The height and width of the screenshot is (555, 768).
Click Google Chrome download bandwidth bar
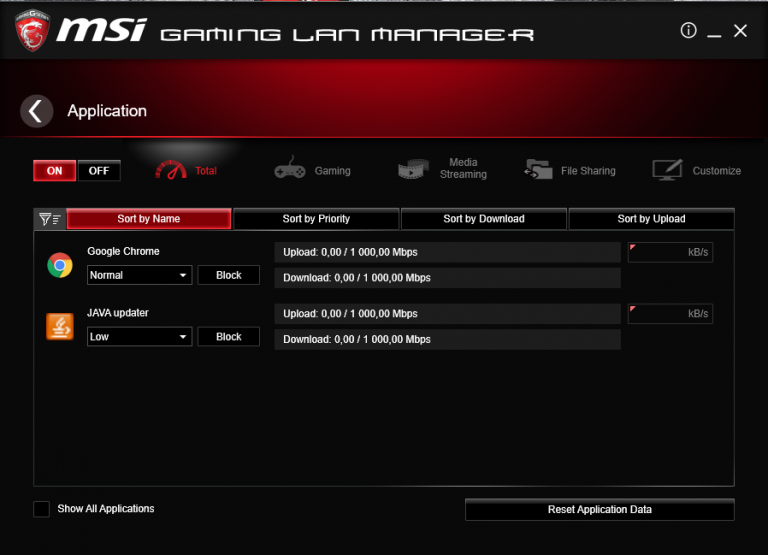(x=448, y=278)
